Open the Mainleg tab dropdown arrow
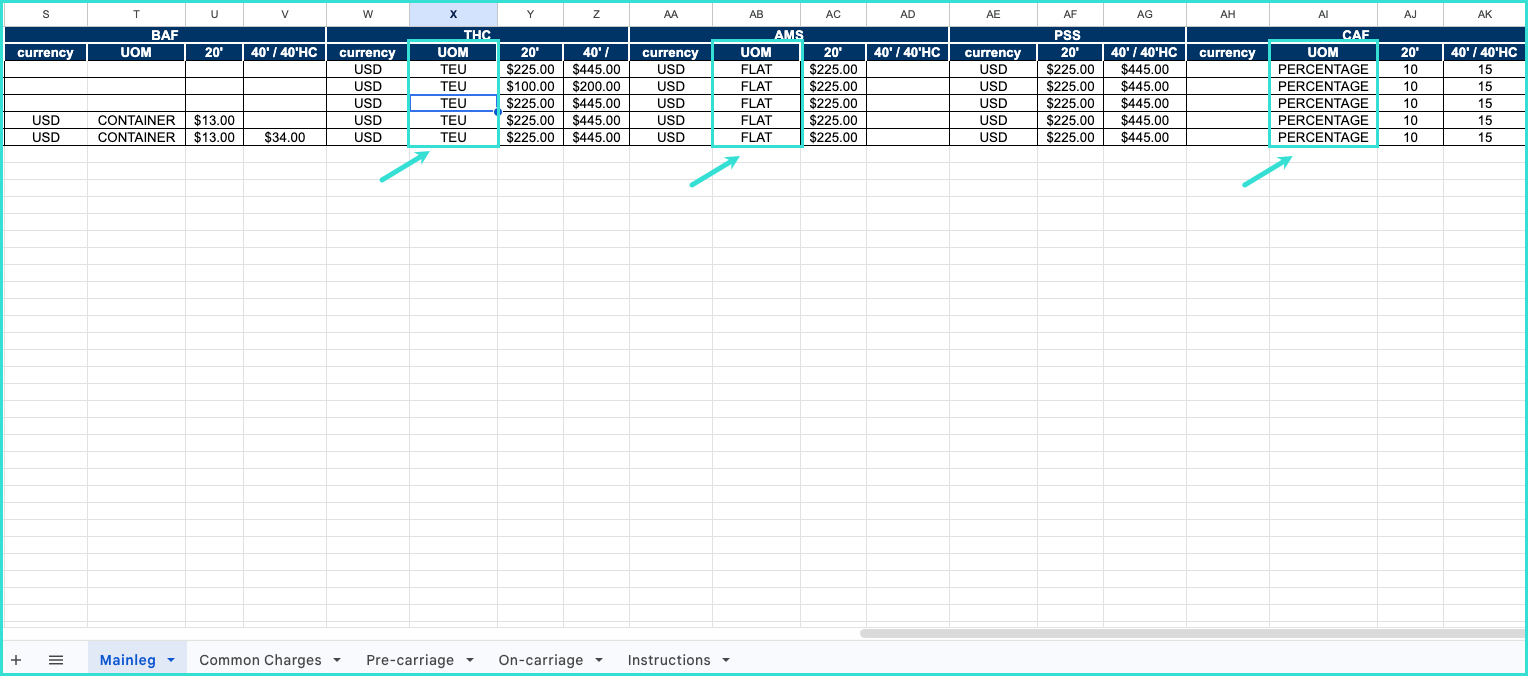Image resolution: width=1528 pixels, height=676 pixels. (171, 660)
